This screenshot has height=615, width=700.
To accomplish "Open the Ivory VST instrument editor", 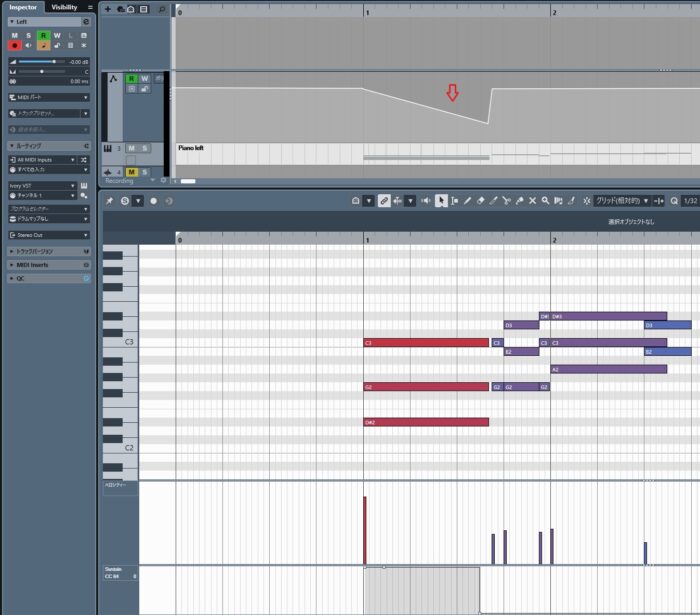I will click(x=85, y=185).
